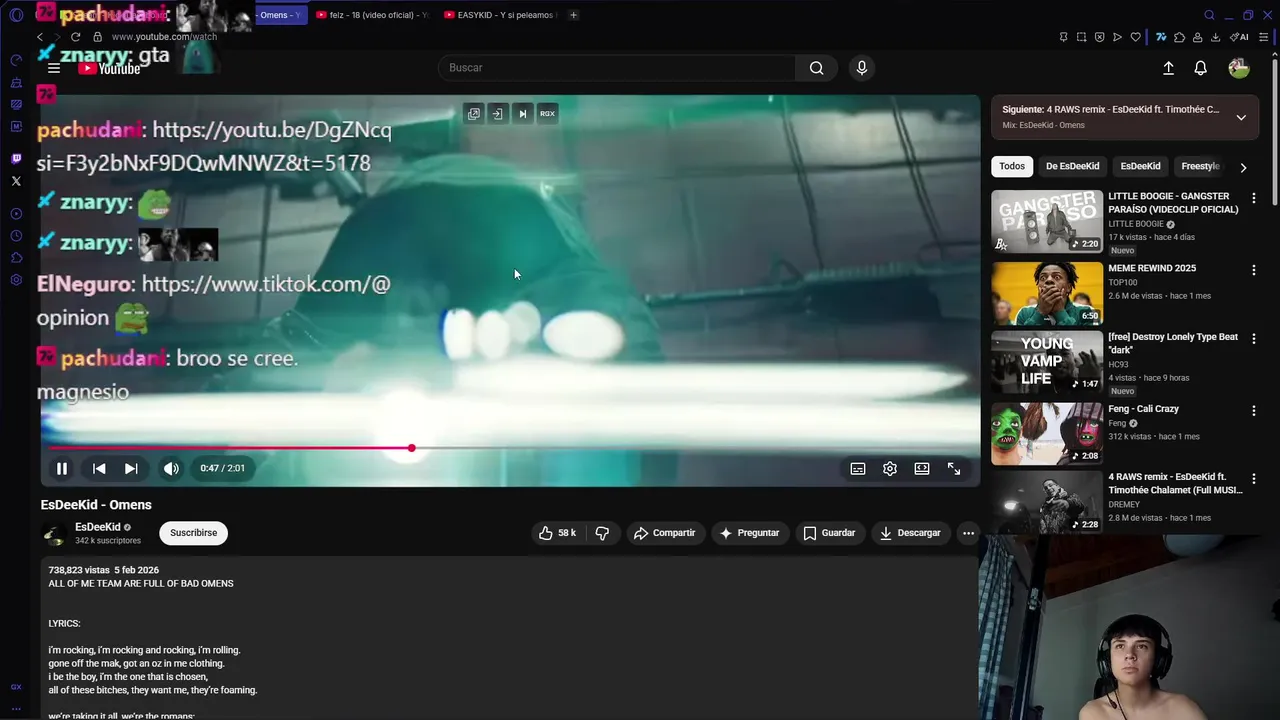Open Destroy Lonely Type Beat thumbnail
Screen dimensions: 1280x720
pyautogui.click(x=1047, y=362)
